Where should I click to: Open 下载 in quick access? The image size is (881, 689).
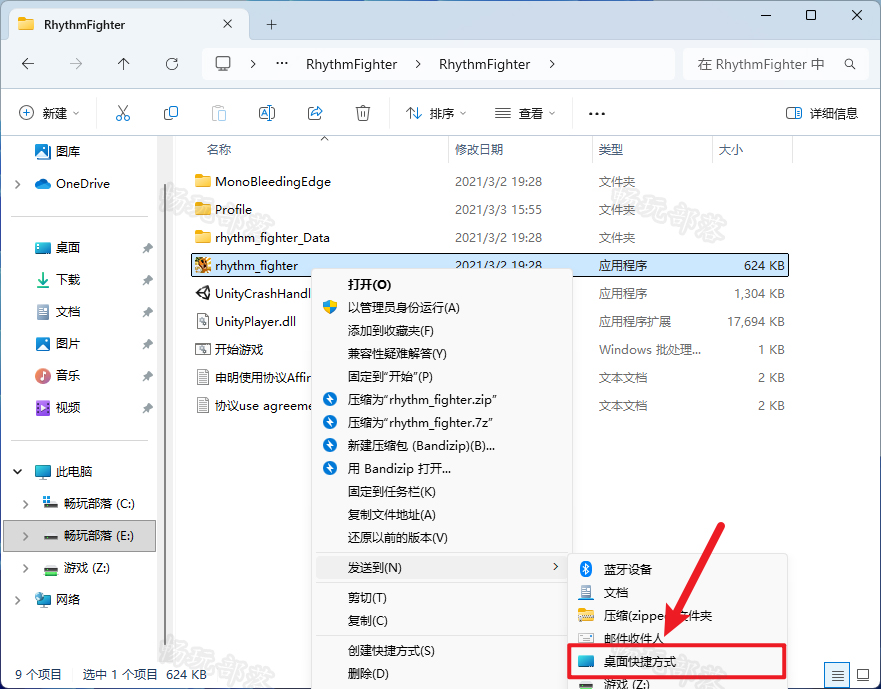(x=58, y=279)
